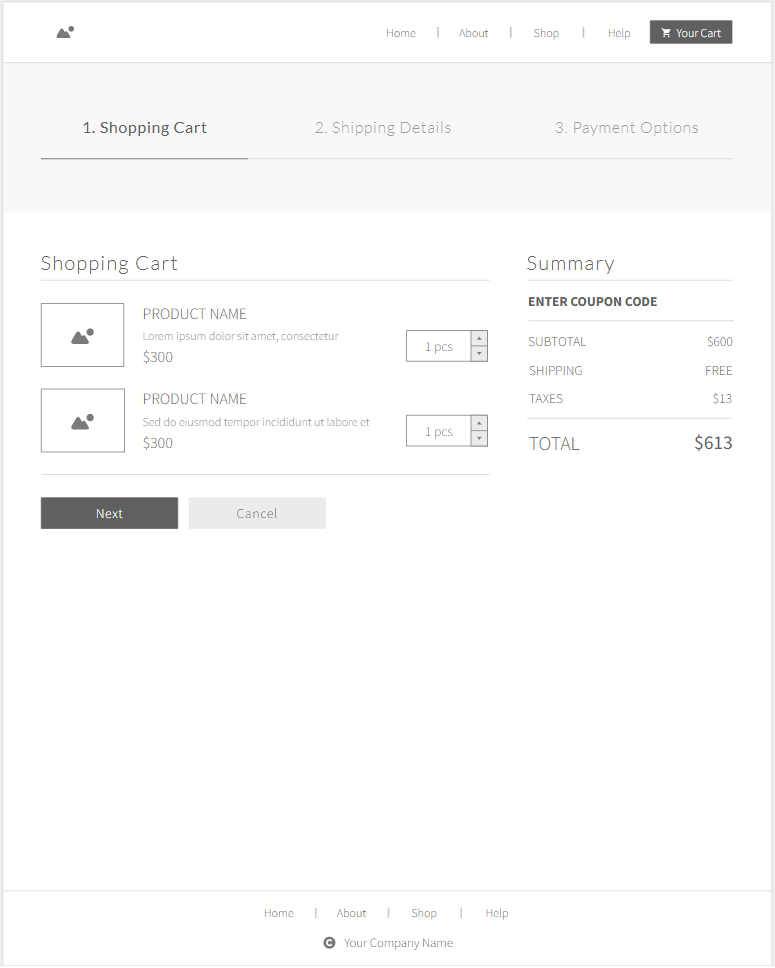This screenshot has height=968, width=775.
Task: Increase quantity of the Lorem ipsum product
Action: [x=479, y=338]
